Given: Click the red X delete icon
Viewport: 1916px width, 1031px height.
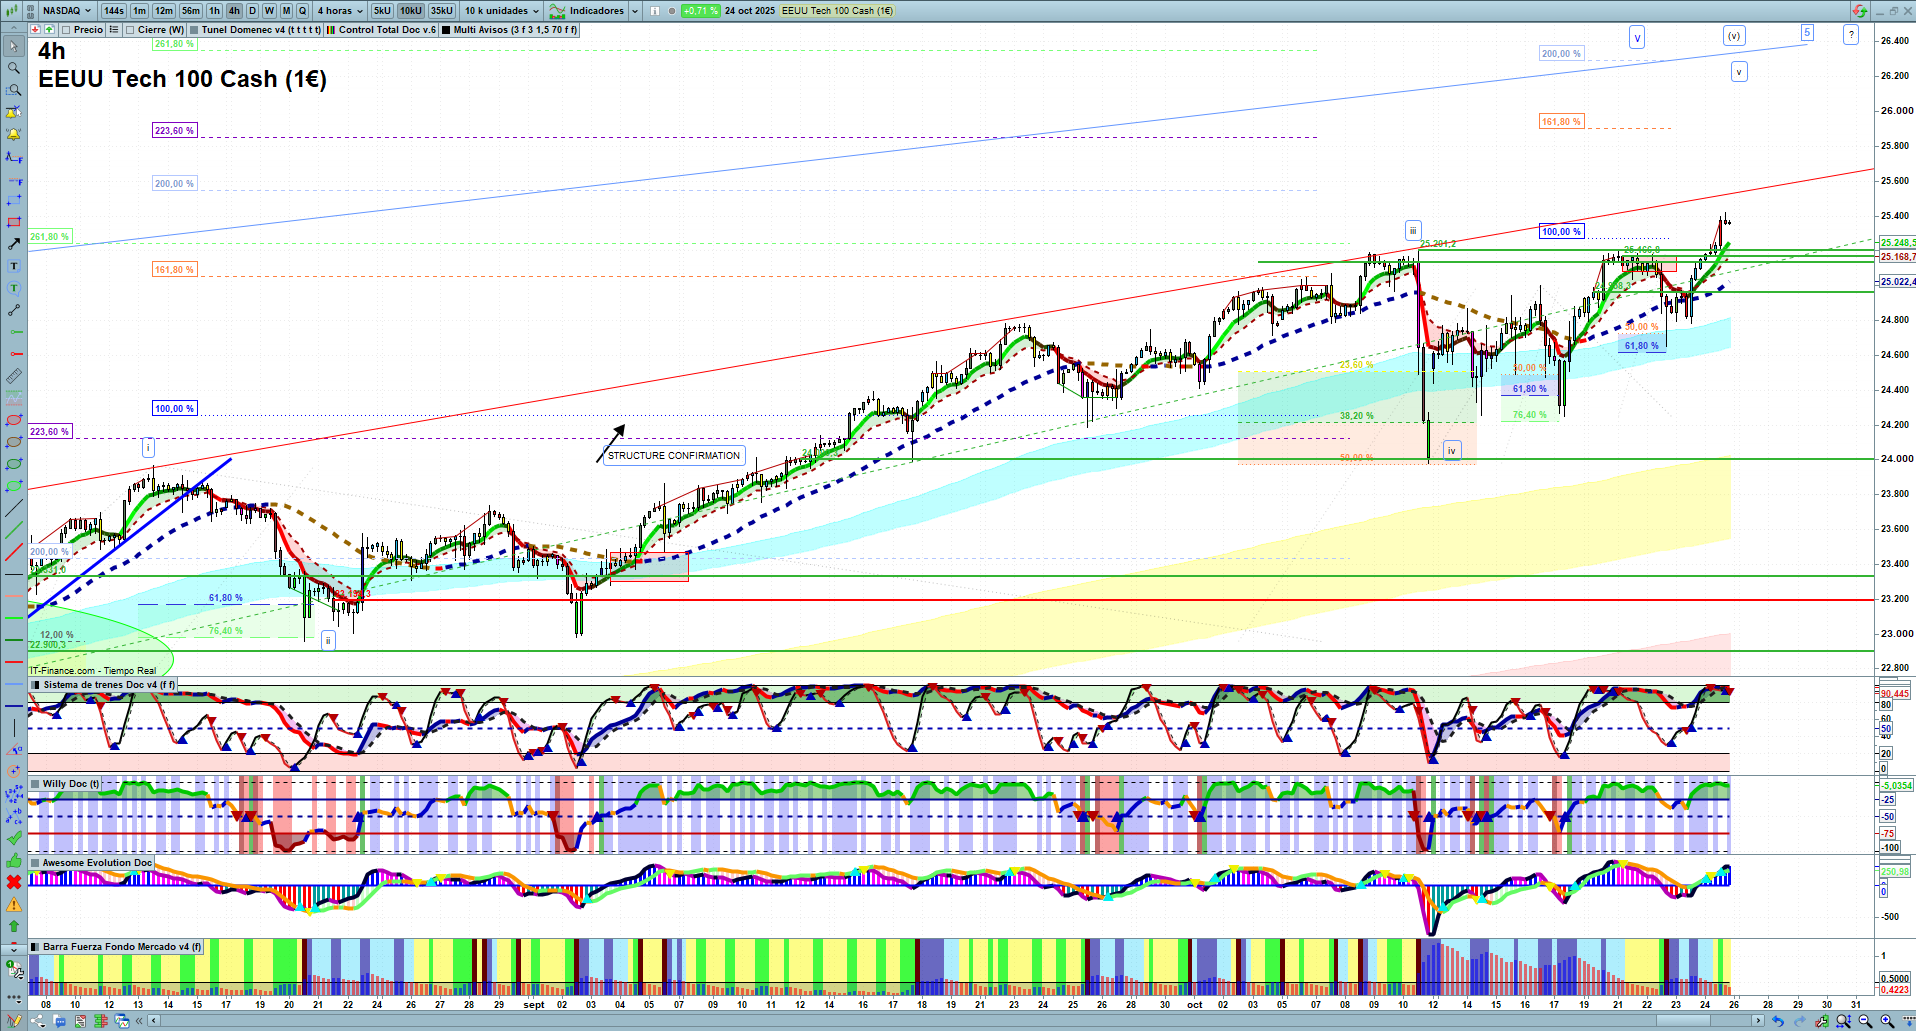Looking at the screenshot, I should click(x=14, y=882).
